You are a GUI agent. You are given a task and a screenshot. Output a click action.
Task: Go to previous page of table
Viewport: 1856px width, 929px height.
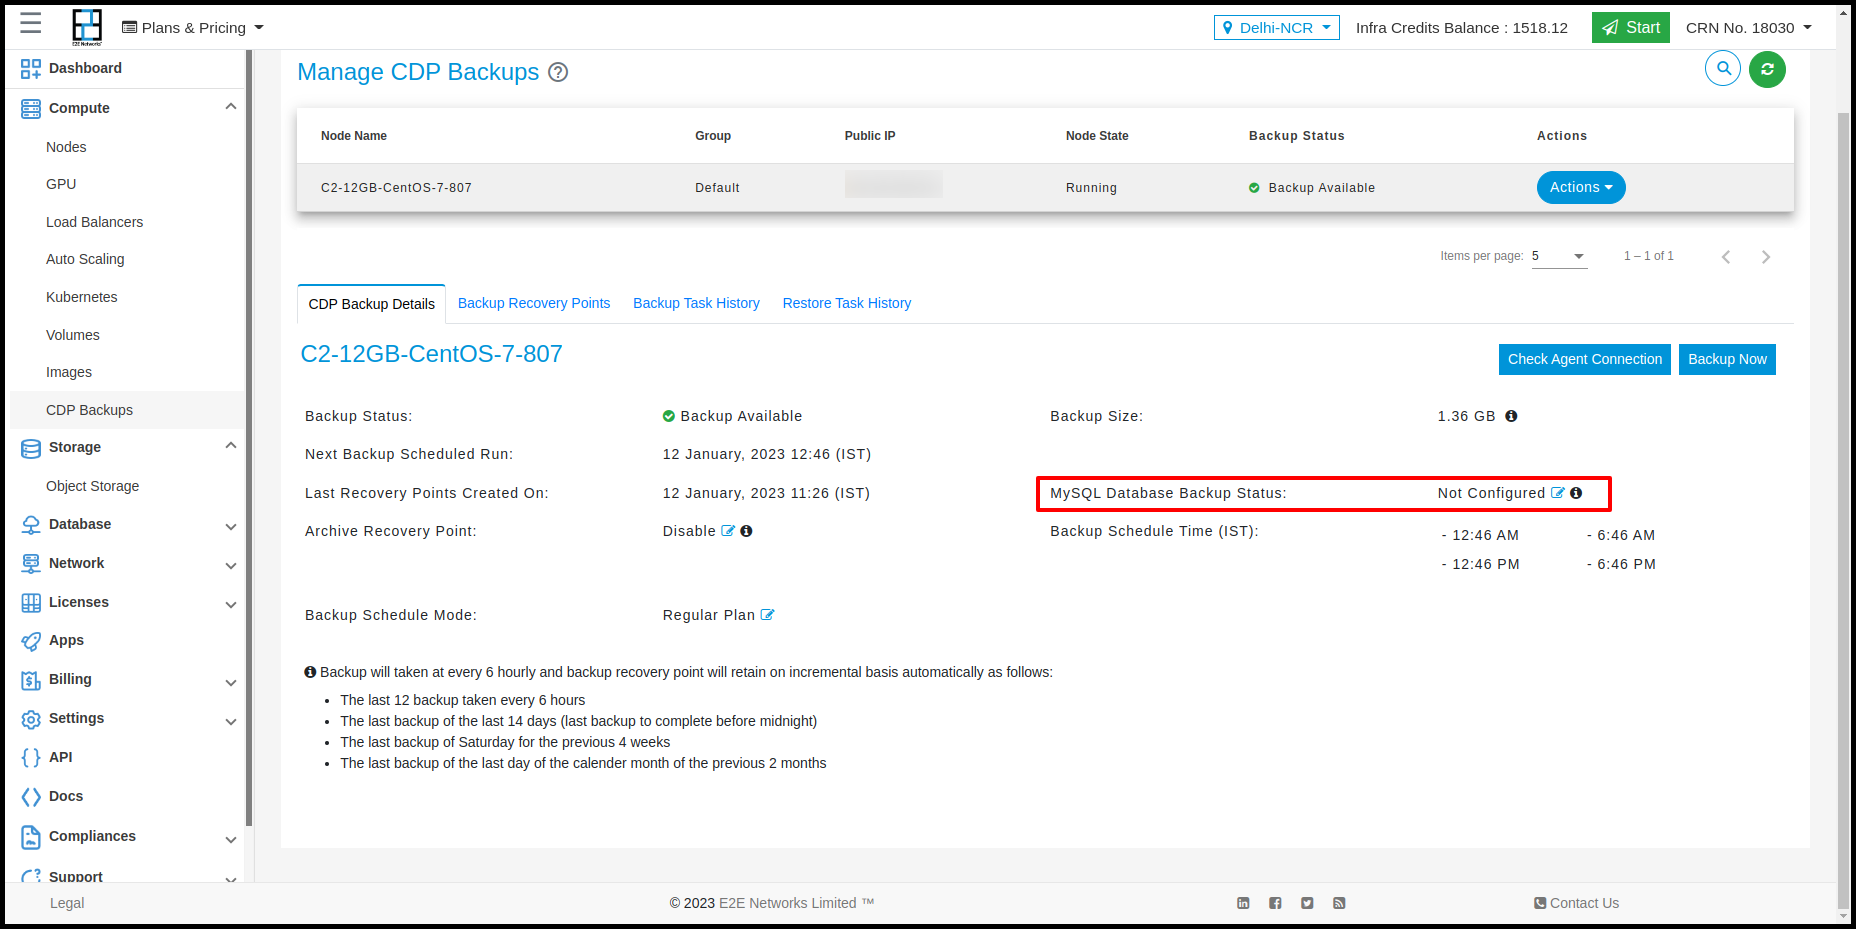[x=1726, y=257]
